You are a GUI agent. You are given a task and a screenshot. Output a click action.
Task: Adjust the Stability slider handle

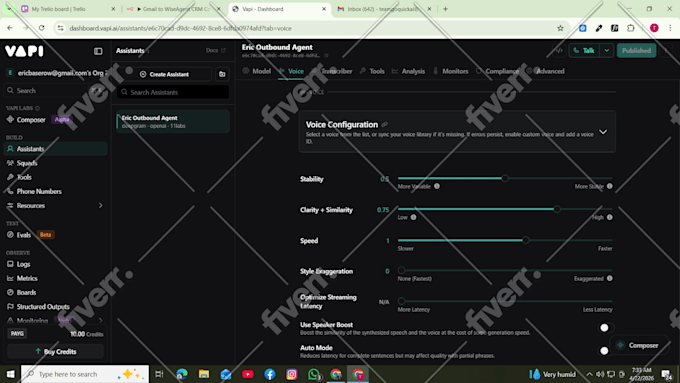pyautogui.click(x=505, y=178)
